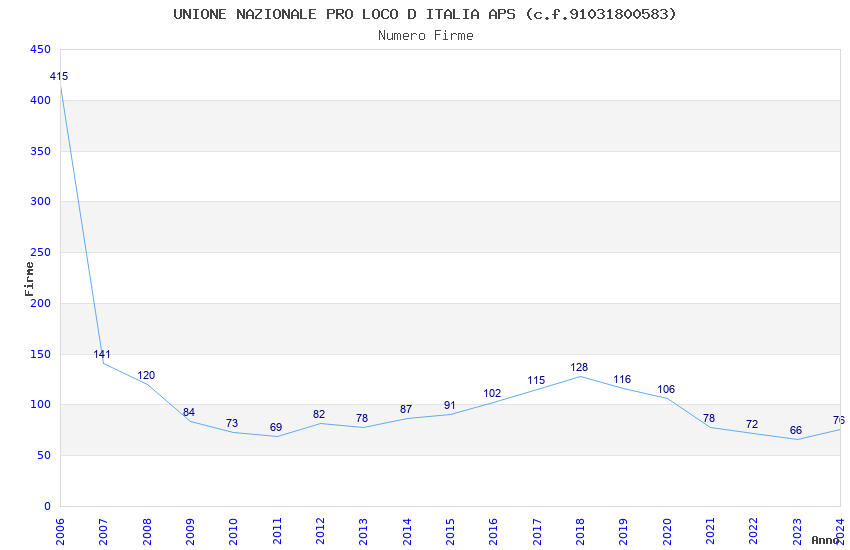Click the data label 116
The width and height of the screenshot is (850, 550).
[622, 379]
